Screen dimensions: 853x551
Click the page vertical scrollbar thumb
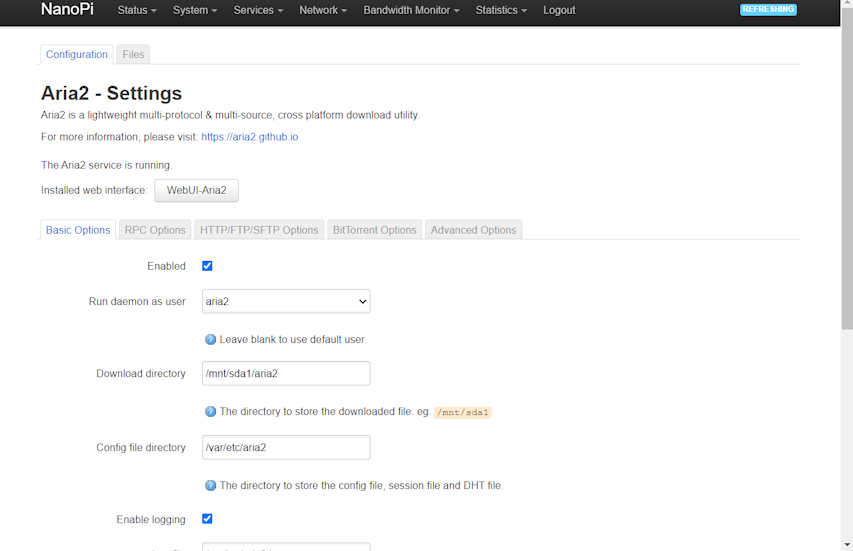[847, 169]
